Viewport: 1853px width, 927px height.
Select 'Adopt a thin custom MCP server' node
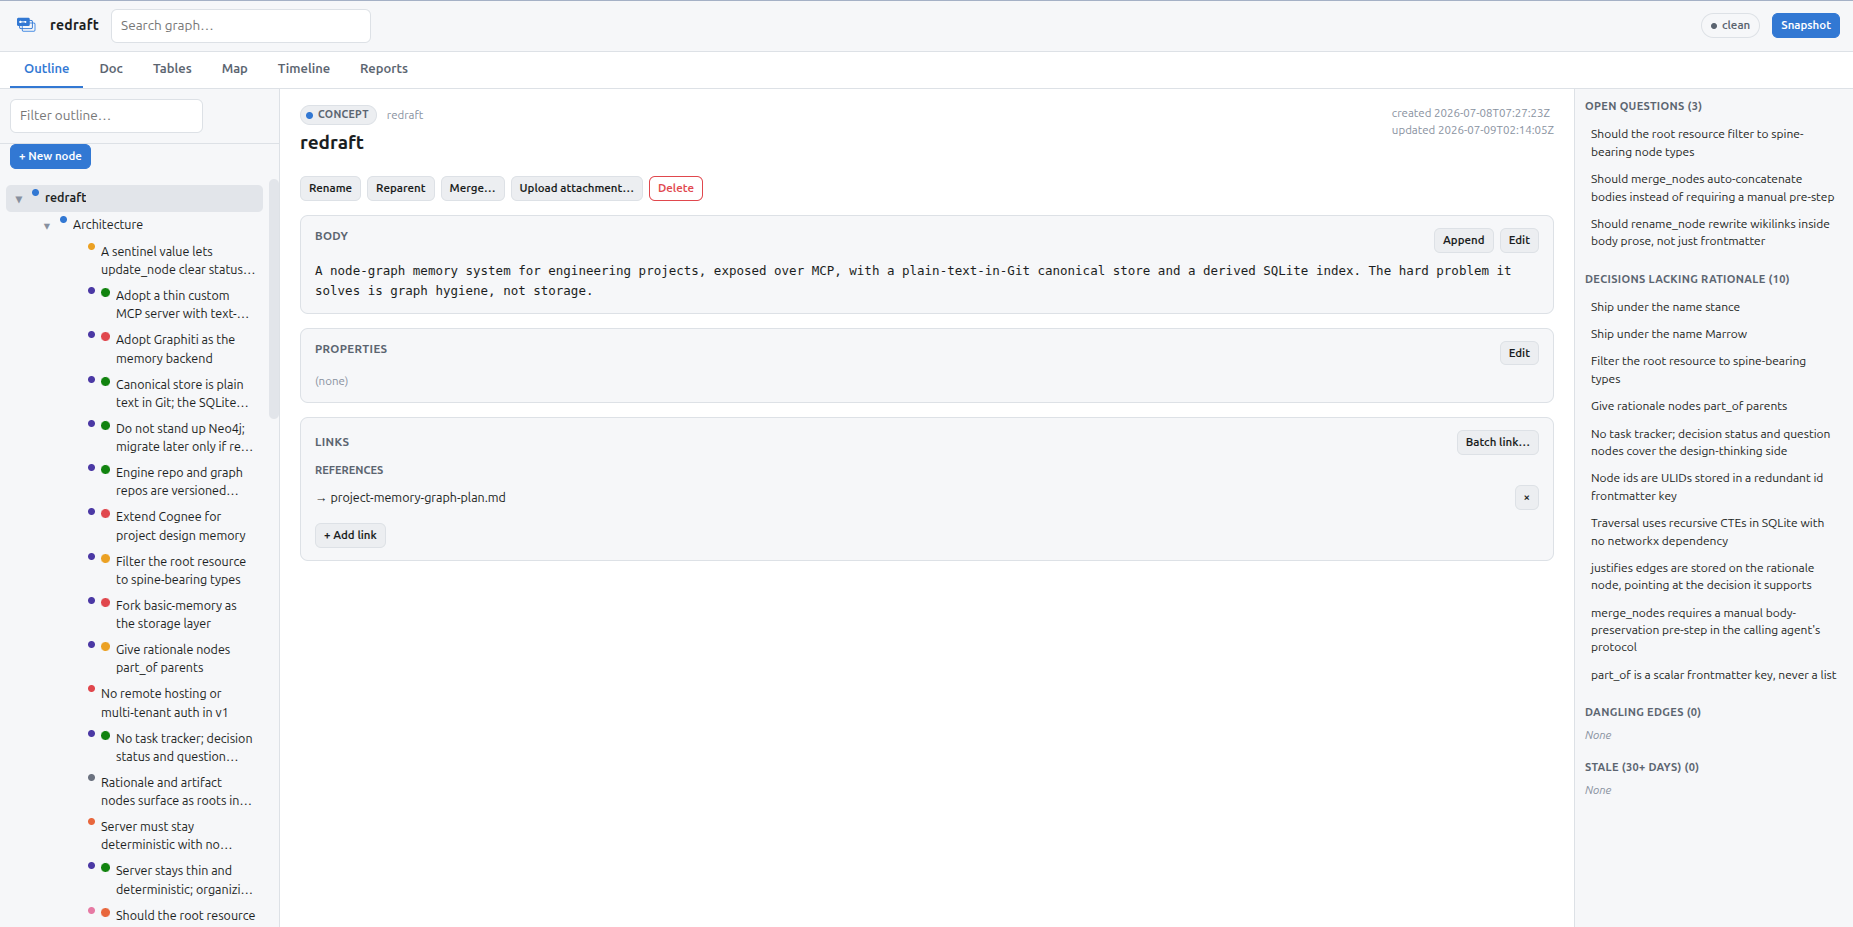pyautogui.click(x=183, y=305)
